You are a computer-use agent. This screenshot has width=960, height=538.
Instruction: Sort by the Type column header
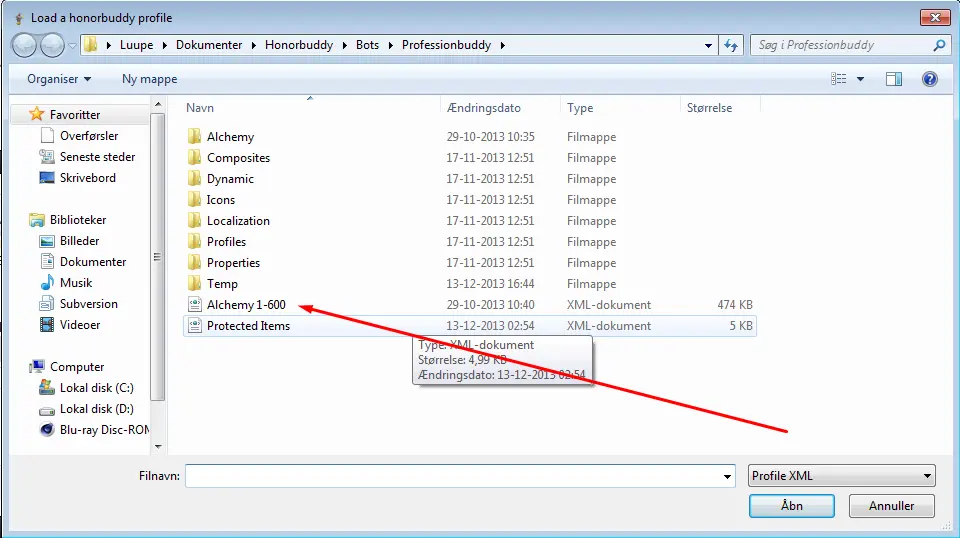click(x=580, y=108)
